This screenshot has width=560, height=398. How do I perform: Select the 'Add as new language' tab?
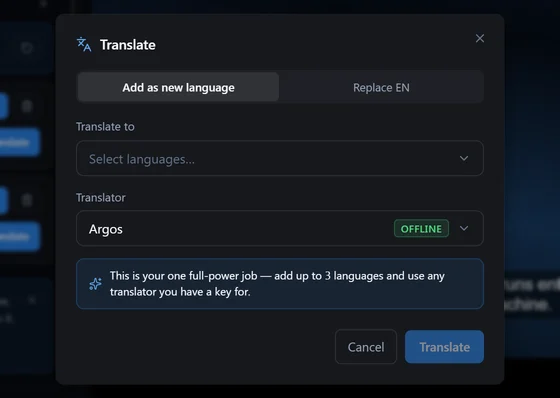[x=178, y=87]
